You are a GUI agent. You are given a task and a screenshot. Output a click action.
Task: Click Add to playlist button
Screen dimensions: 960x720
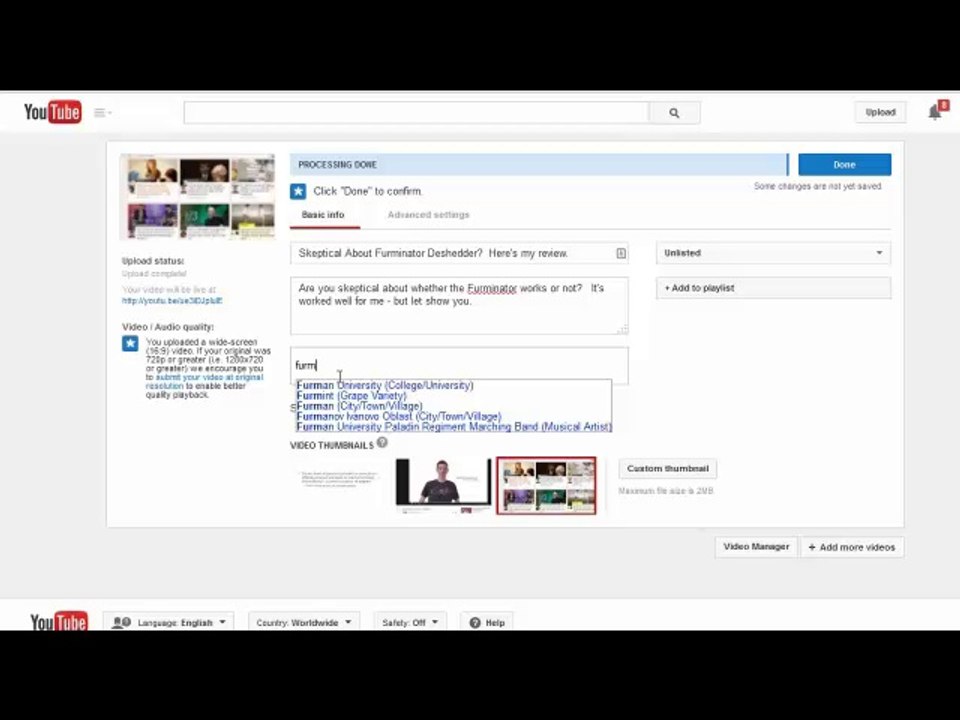773,288
